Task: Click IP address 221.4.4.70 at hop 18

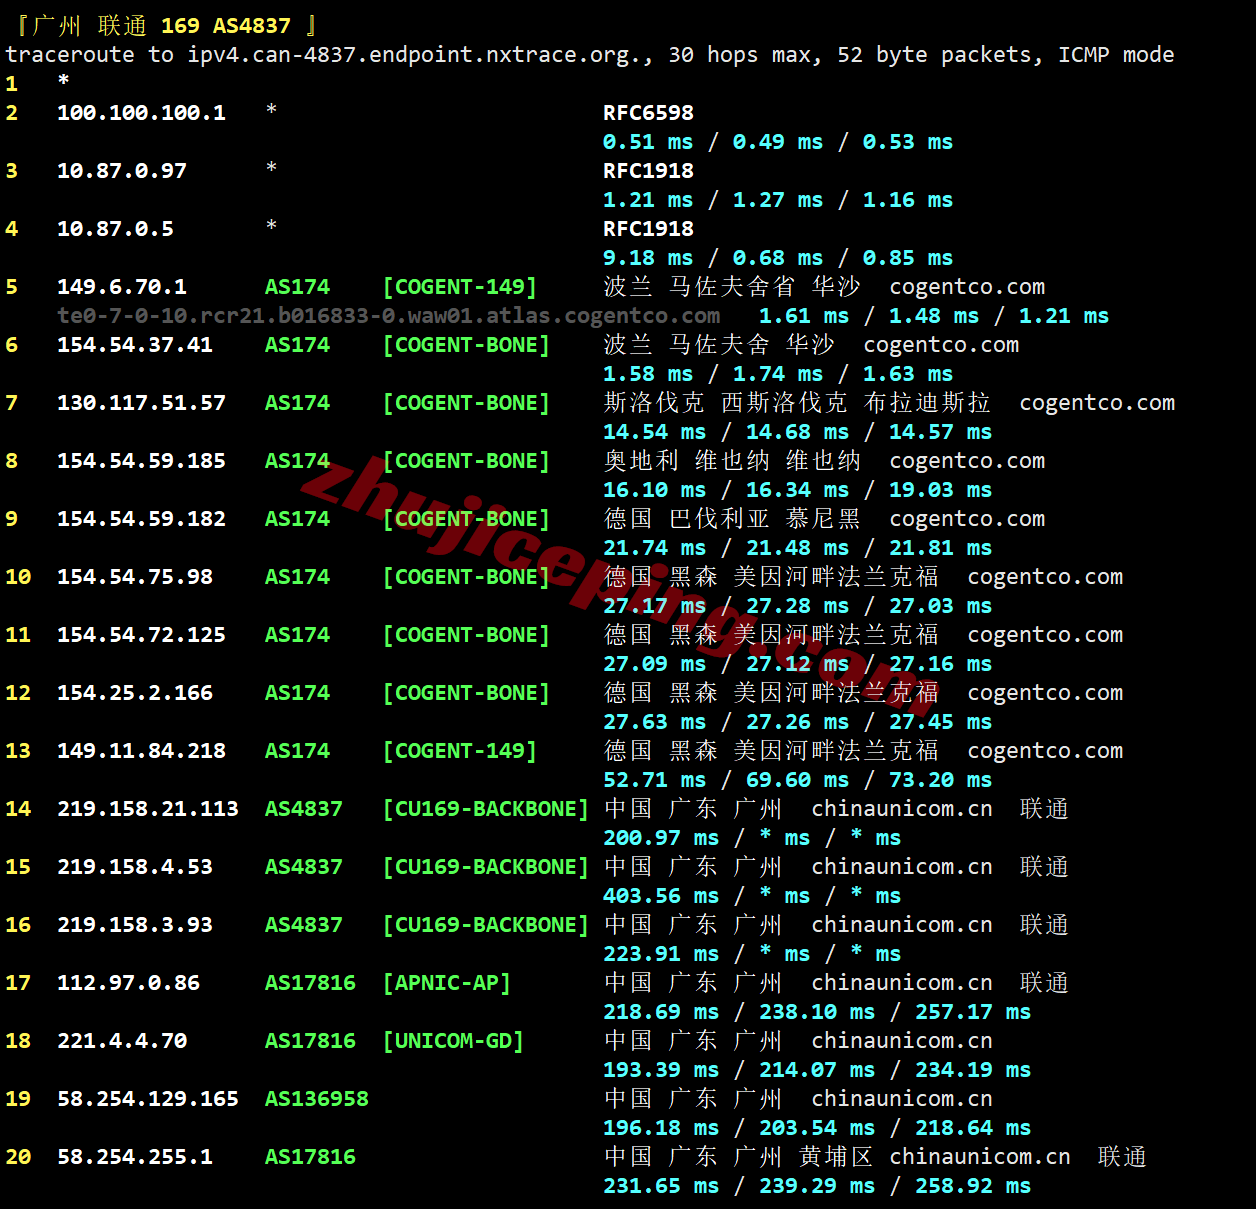Action: [121, 1041]
